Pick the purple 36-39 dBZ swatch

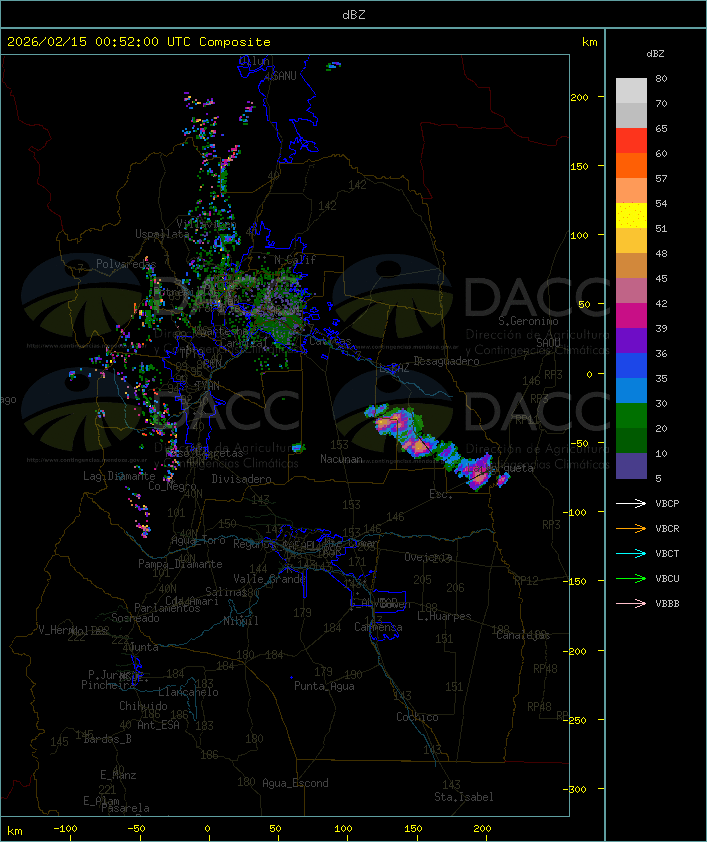coord(631,340)
